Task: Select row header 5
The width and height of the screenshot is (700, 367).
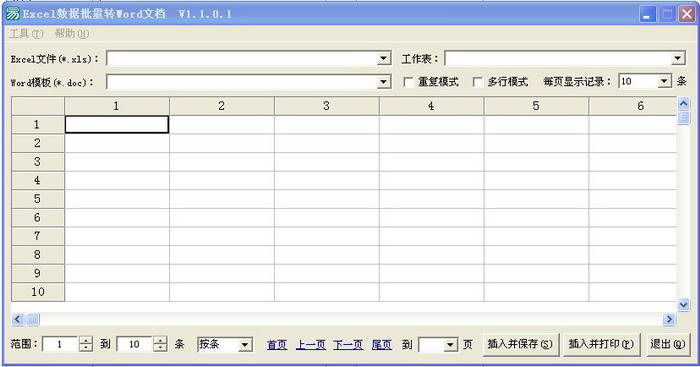Action: (38, 199)
